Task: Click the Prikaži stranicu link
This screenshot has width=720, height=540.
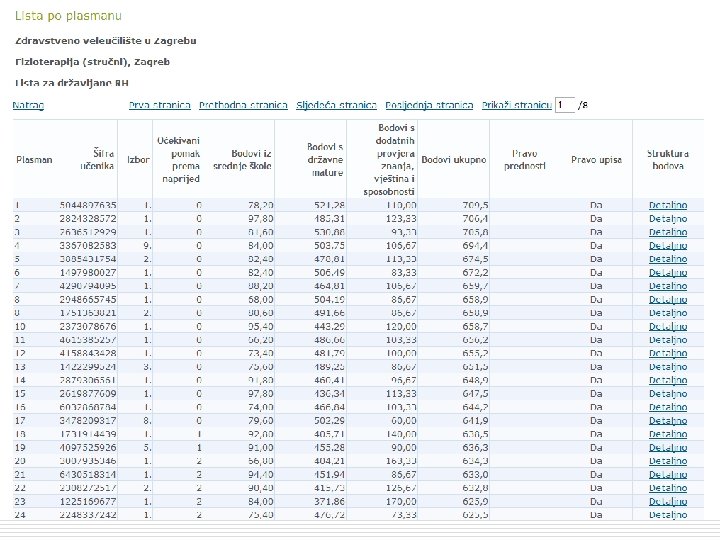Action: [516, 105]
